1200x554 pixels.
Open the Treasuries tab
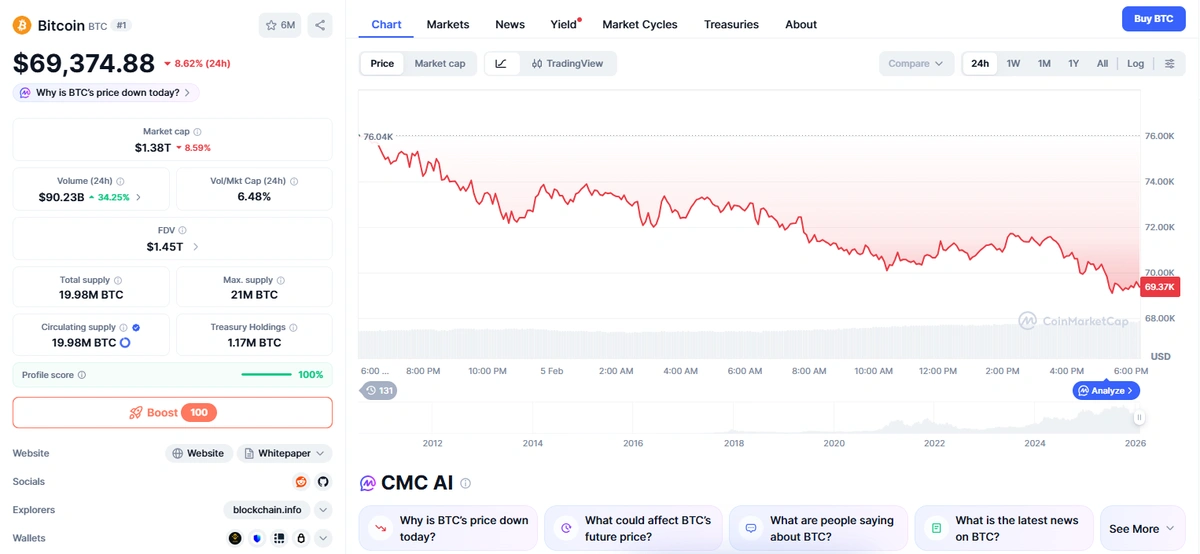731,24
